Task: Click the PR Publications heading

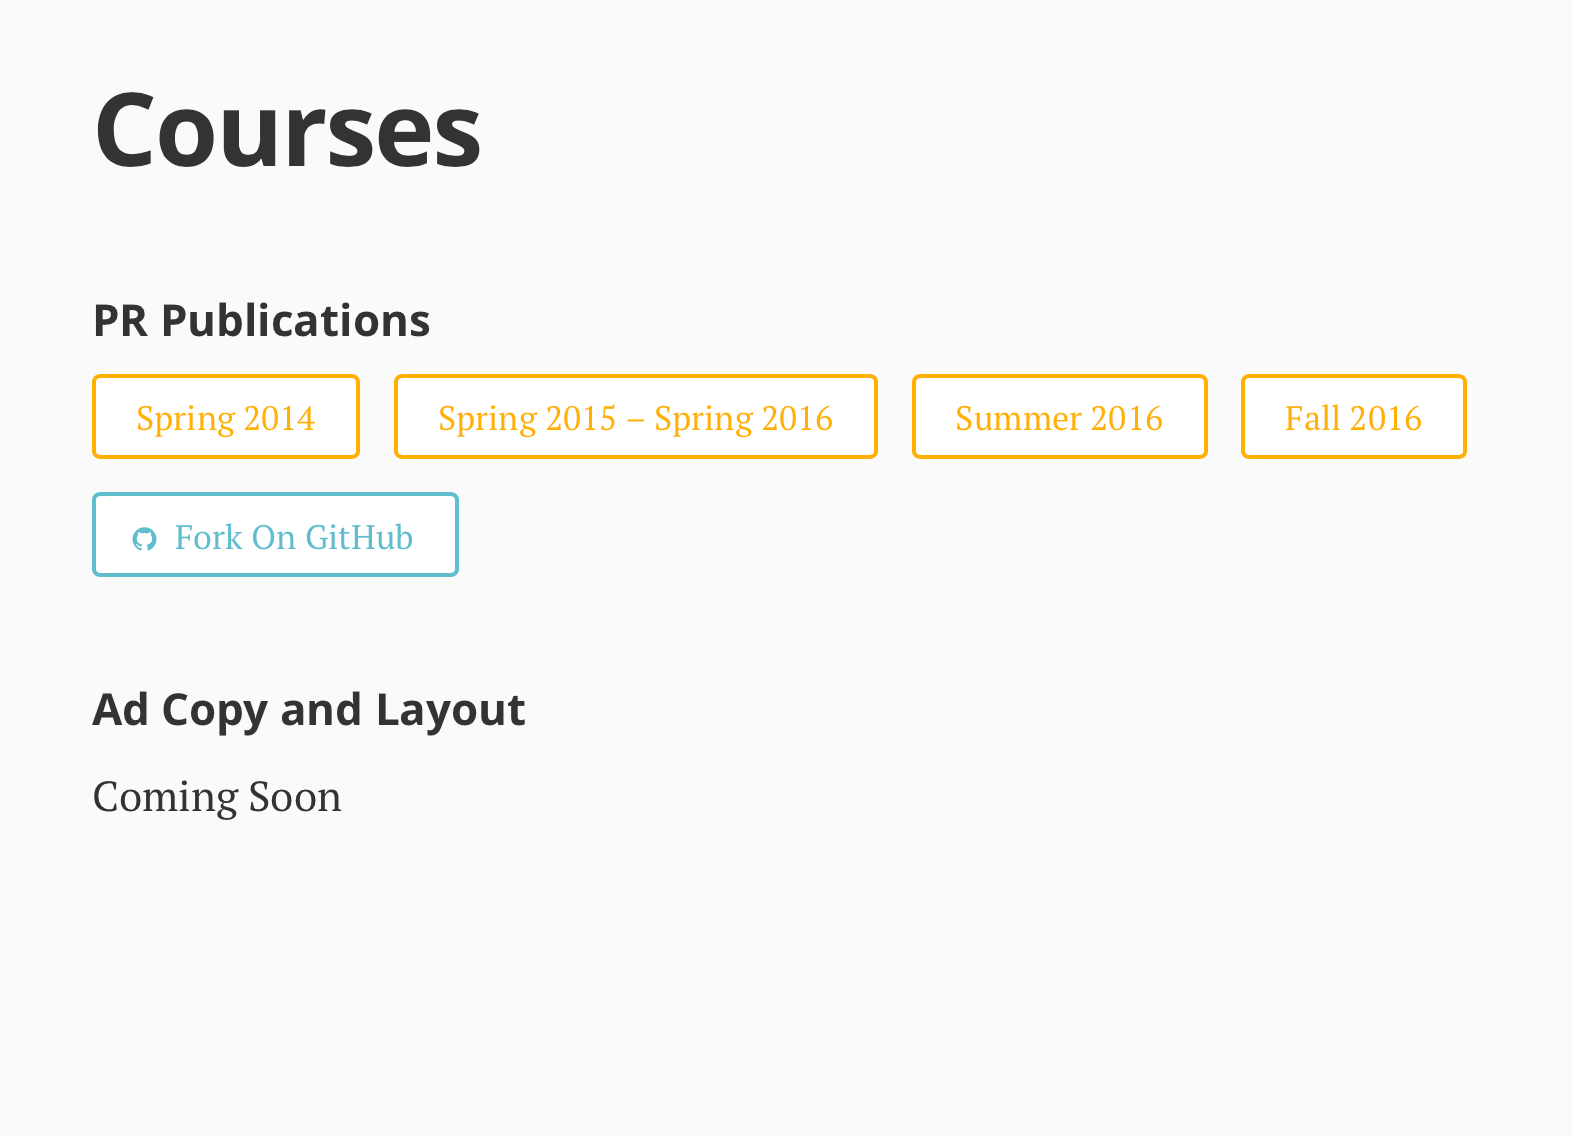Action: tap(261, 321)
